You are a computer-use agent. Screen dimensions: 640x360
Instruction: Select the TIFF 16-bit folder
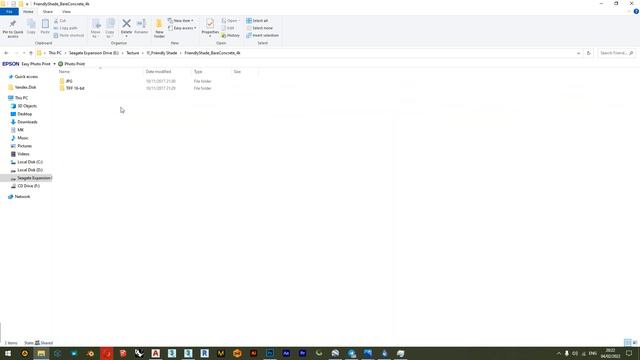(x=75, y=88)
